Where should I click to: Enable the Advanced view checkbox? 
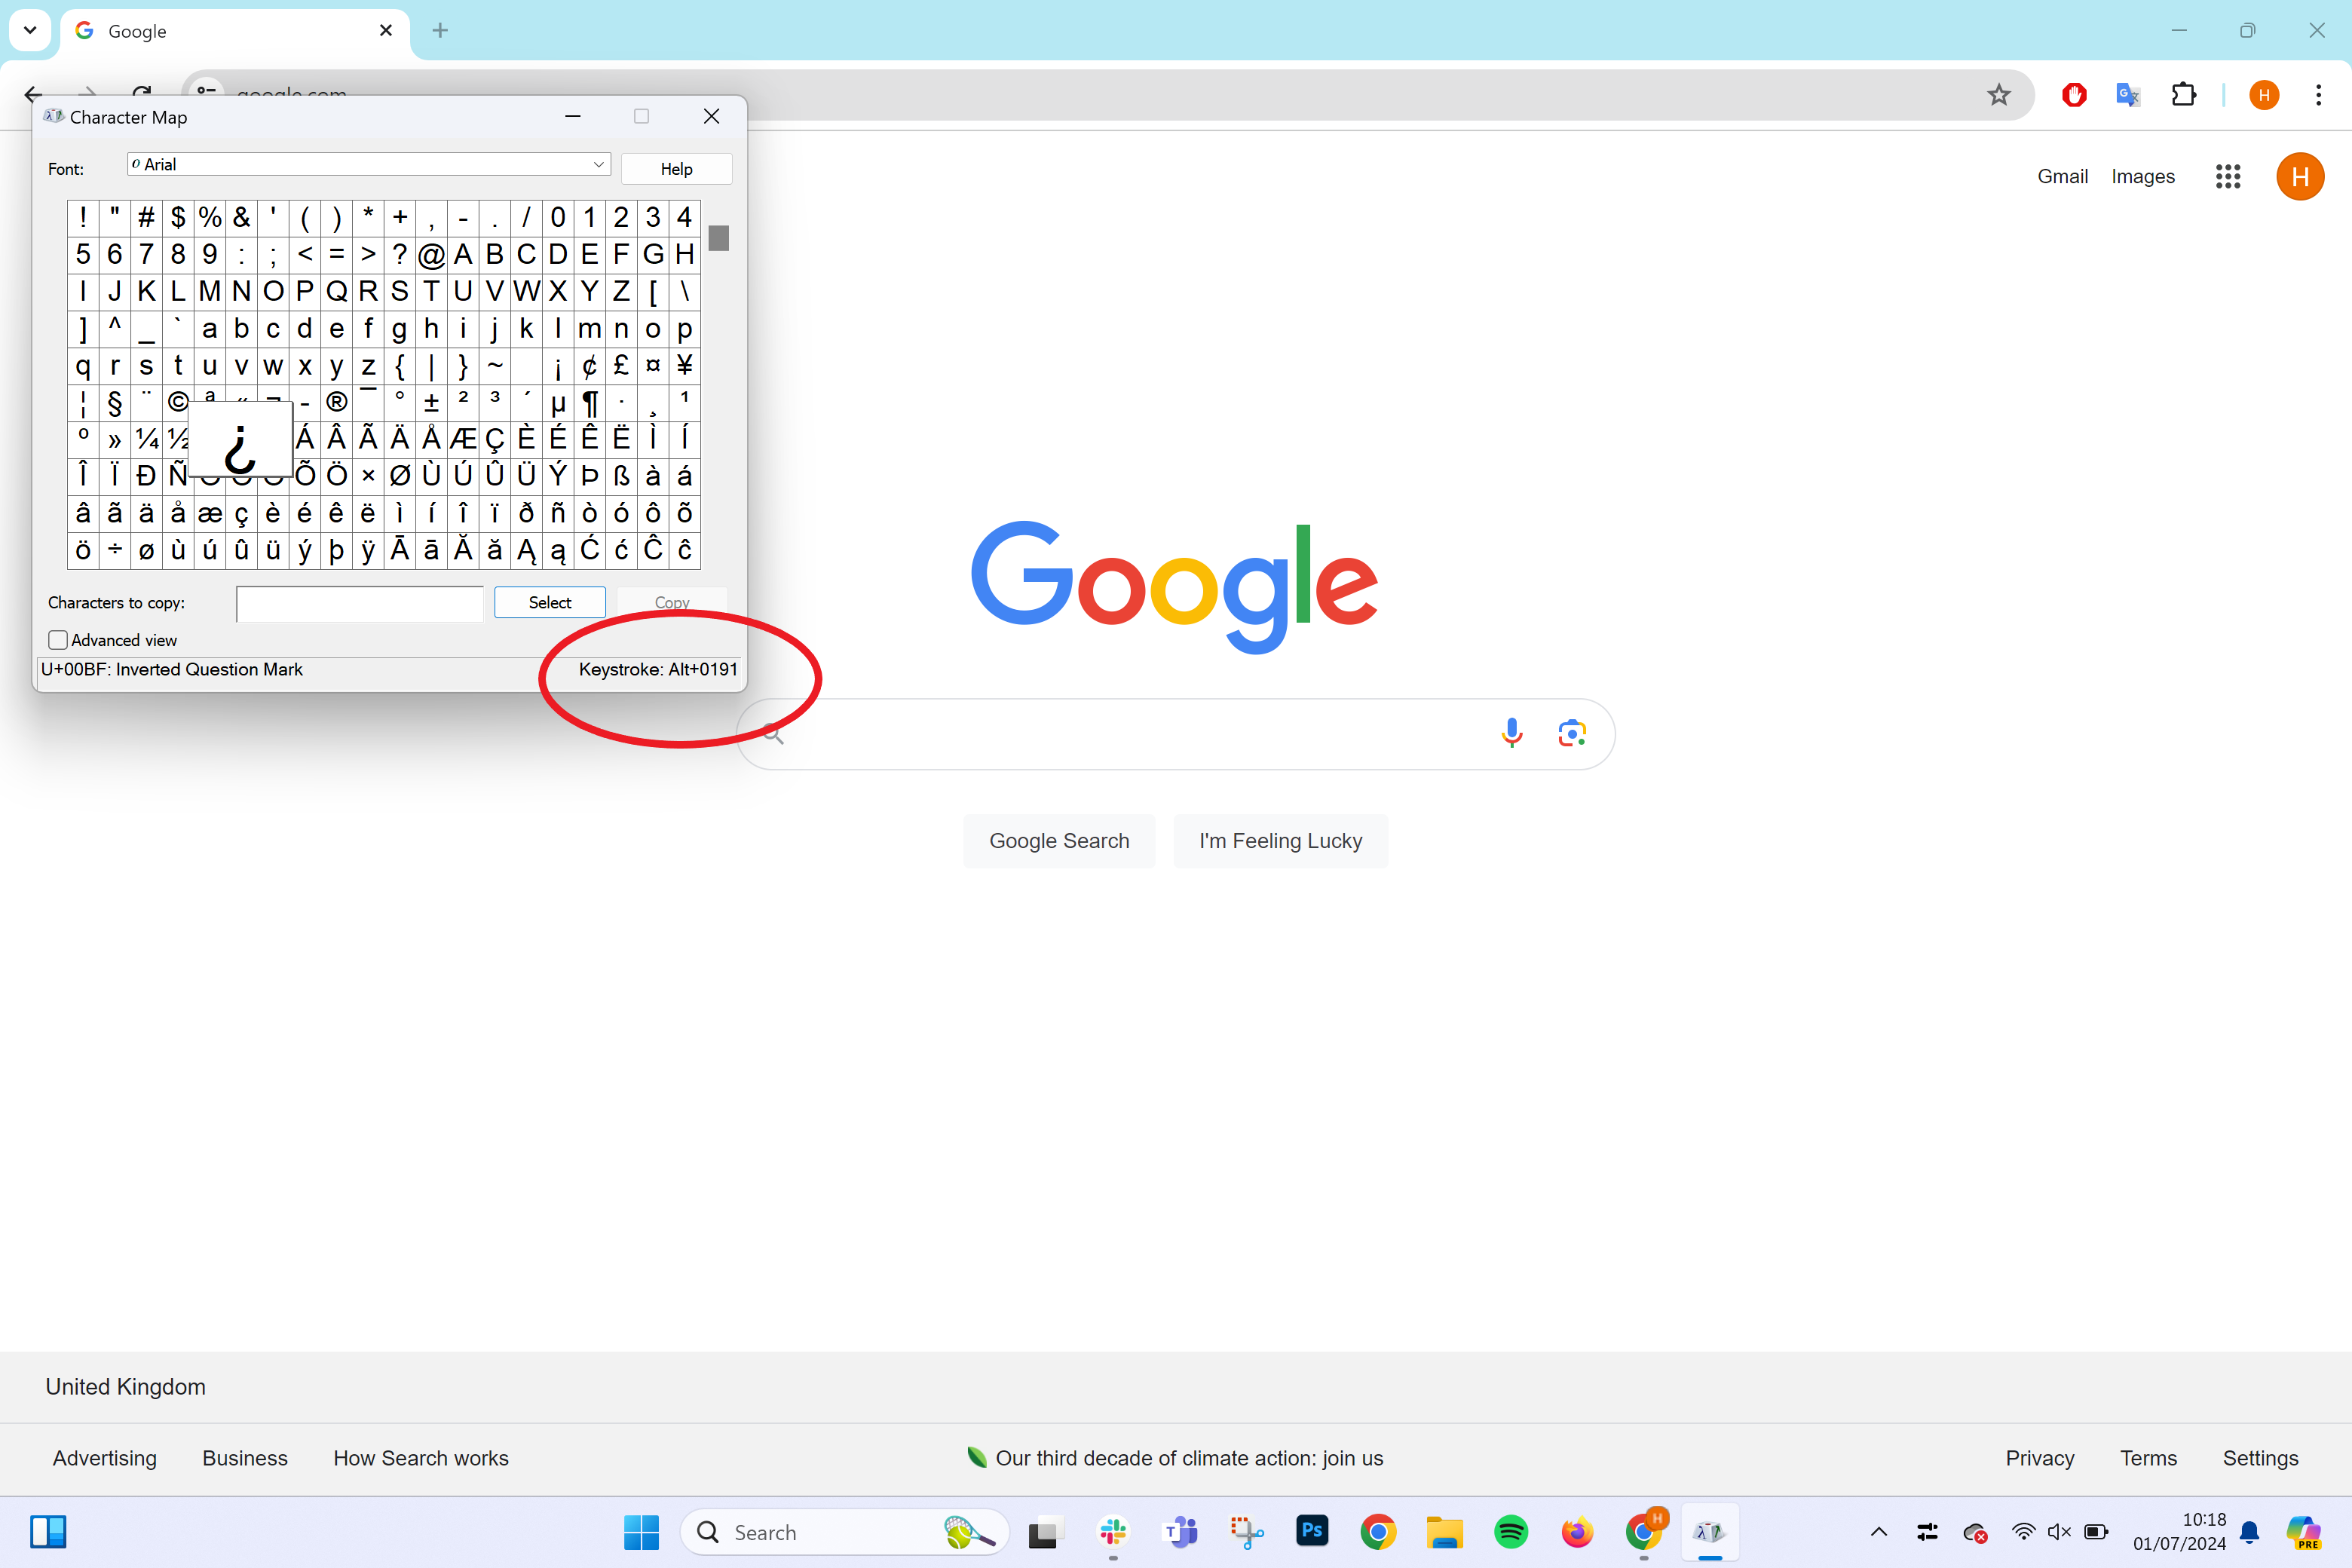coord(58,640)
